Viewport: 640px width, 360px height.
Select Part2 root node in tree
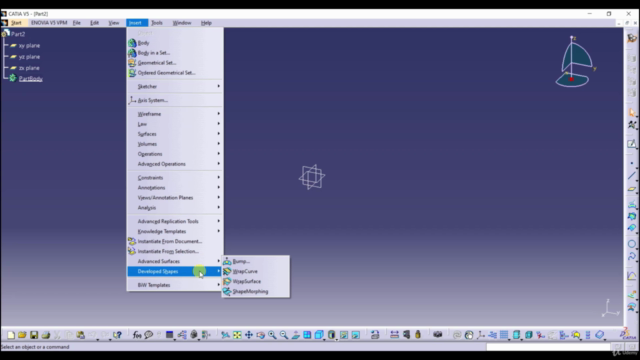(x=18, y=34)
